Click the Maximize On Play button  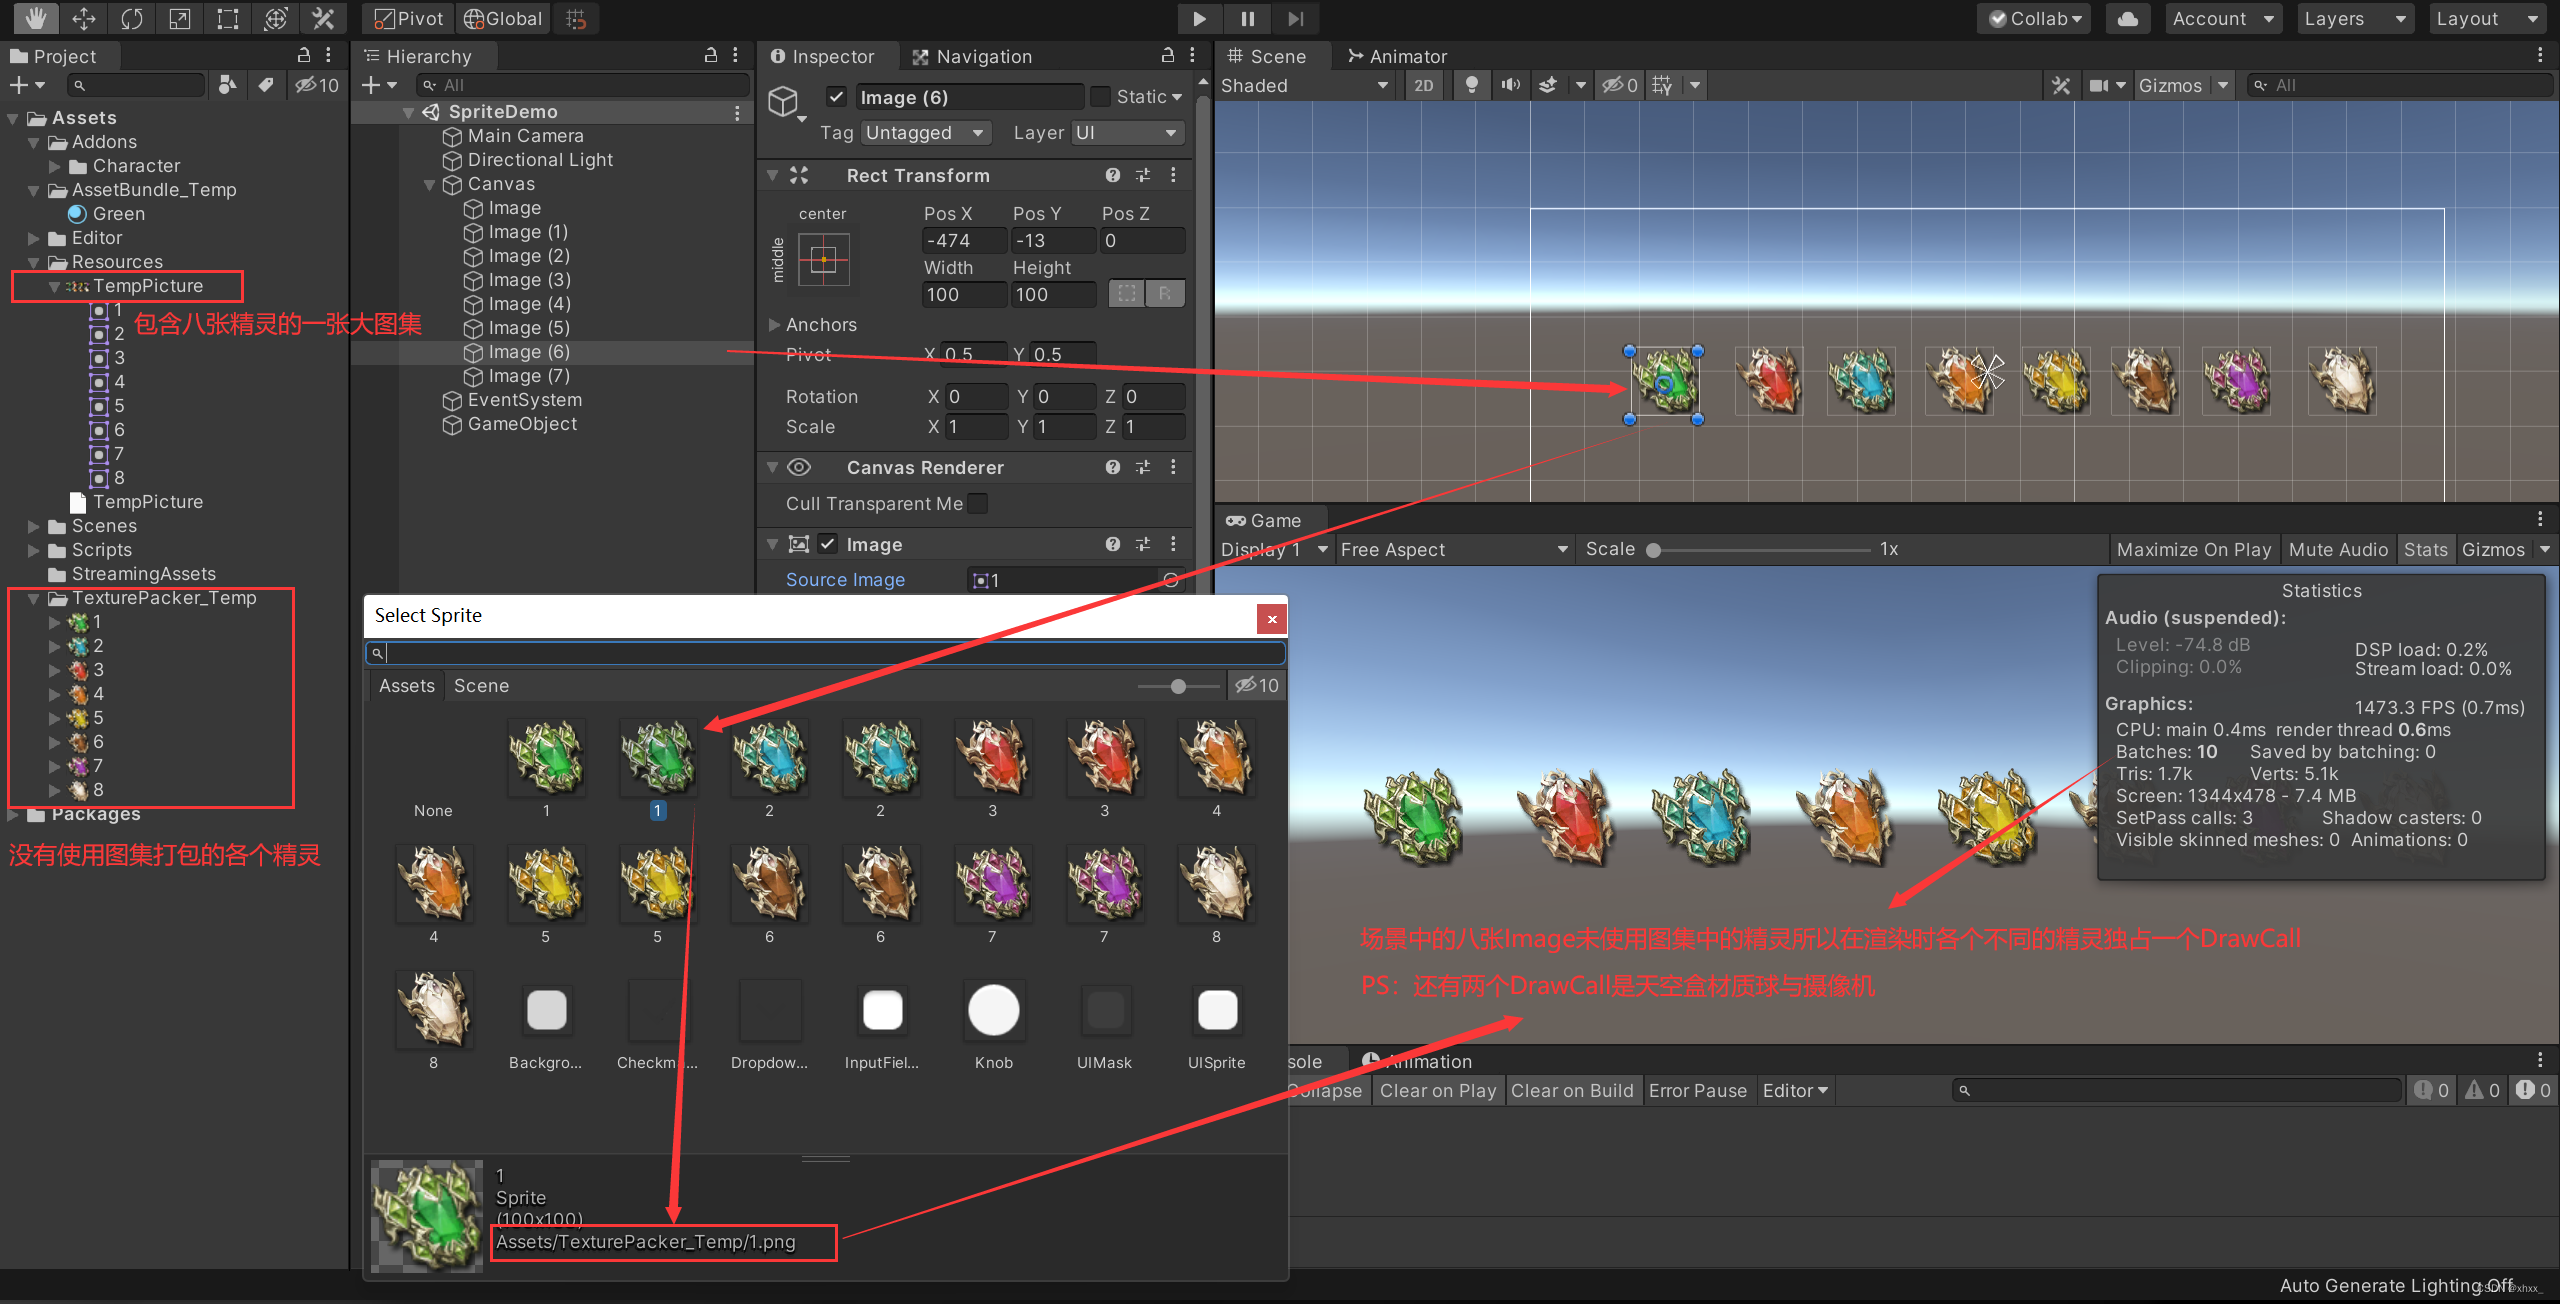coord(2193,549)
